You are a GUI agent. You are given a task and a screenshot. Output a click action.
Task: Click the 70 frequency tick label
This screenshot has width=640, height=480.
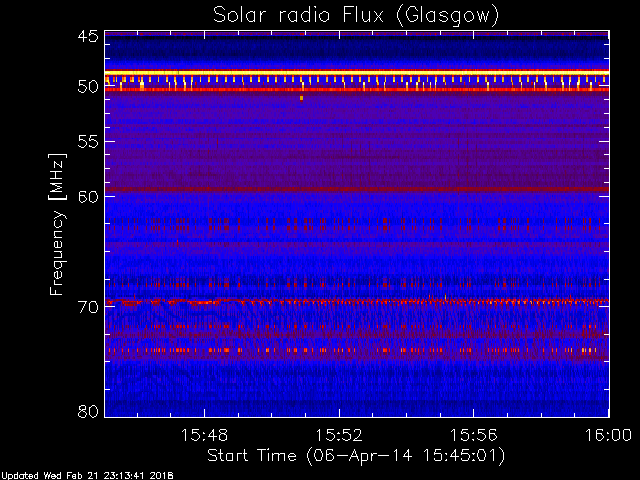(88, 307)
